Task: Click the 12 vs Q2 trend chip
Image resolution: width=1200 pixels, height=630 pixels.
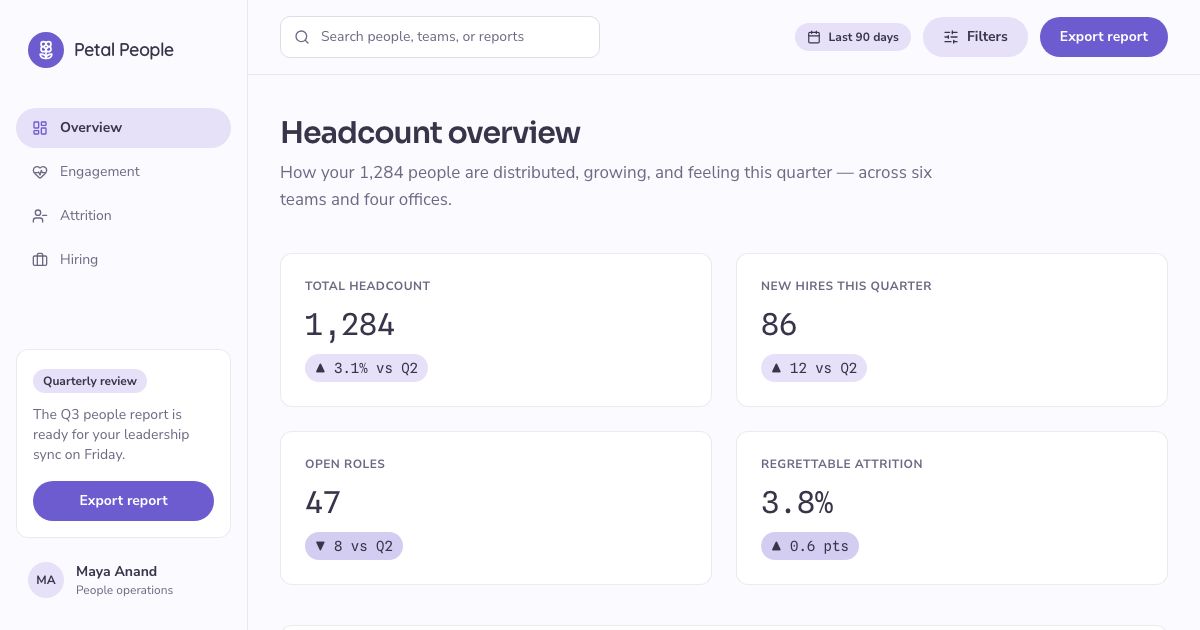Action: (814, 368)
